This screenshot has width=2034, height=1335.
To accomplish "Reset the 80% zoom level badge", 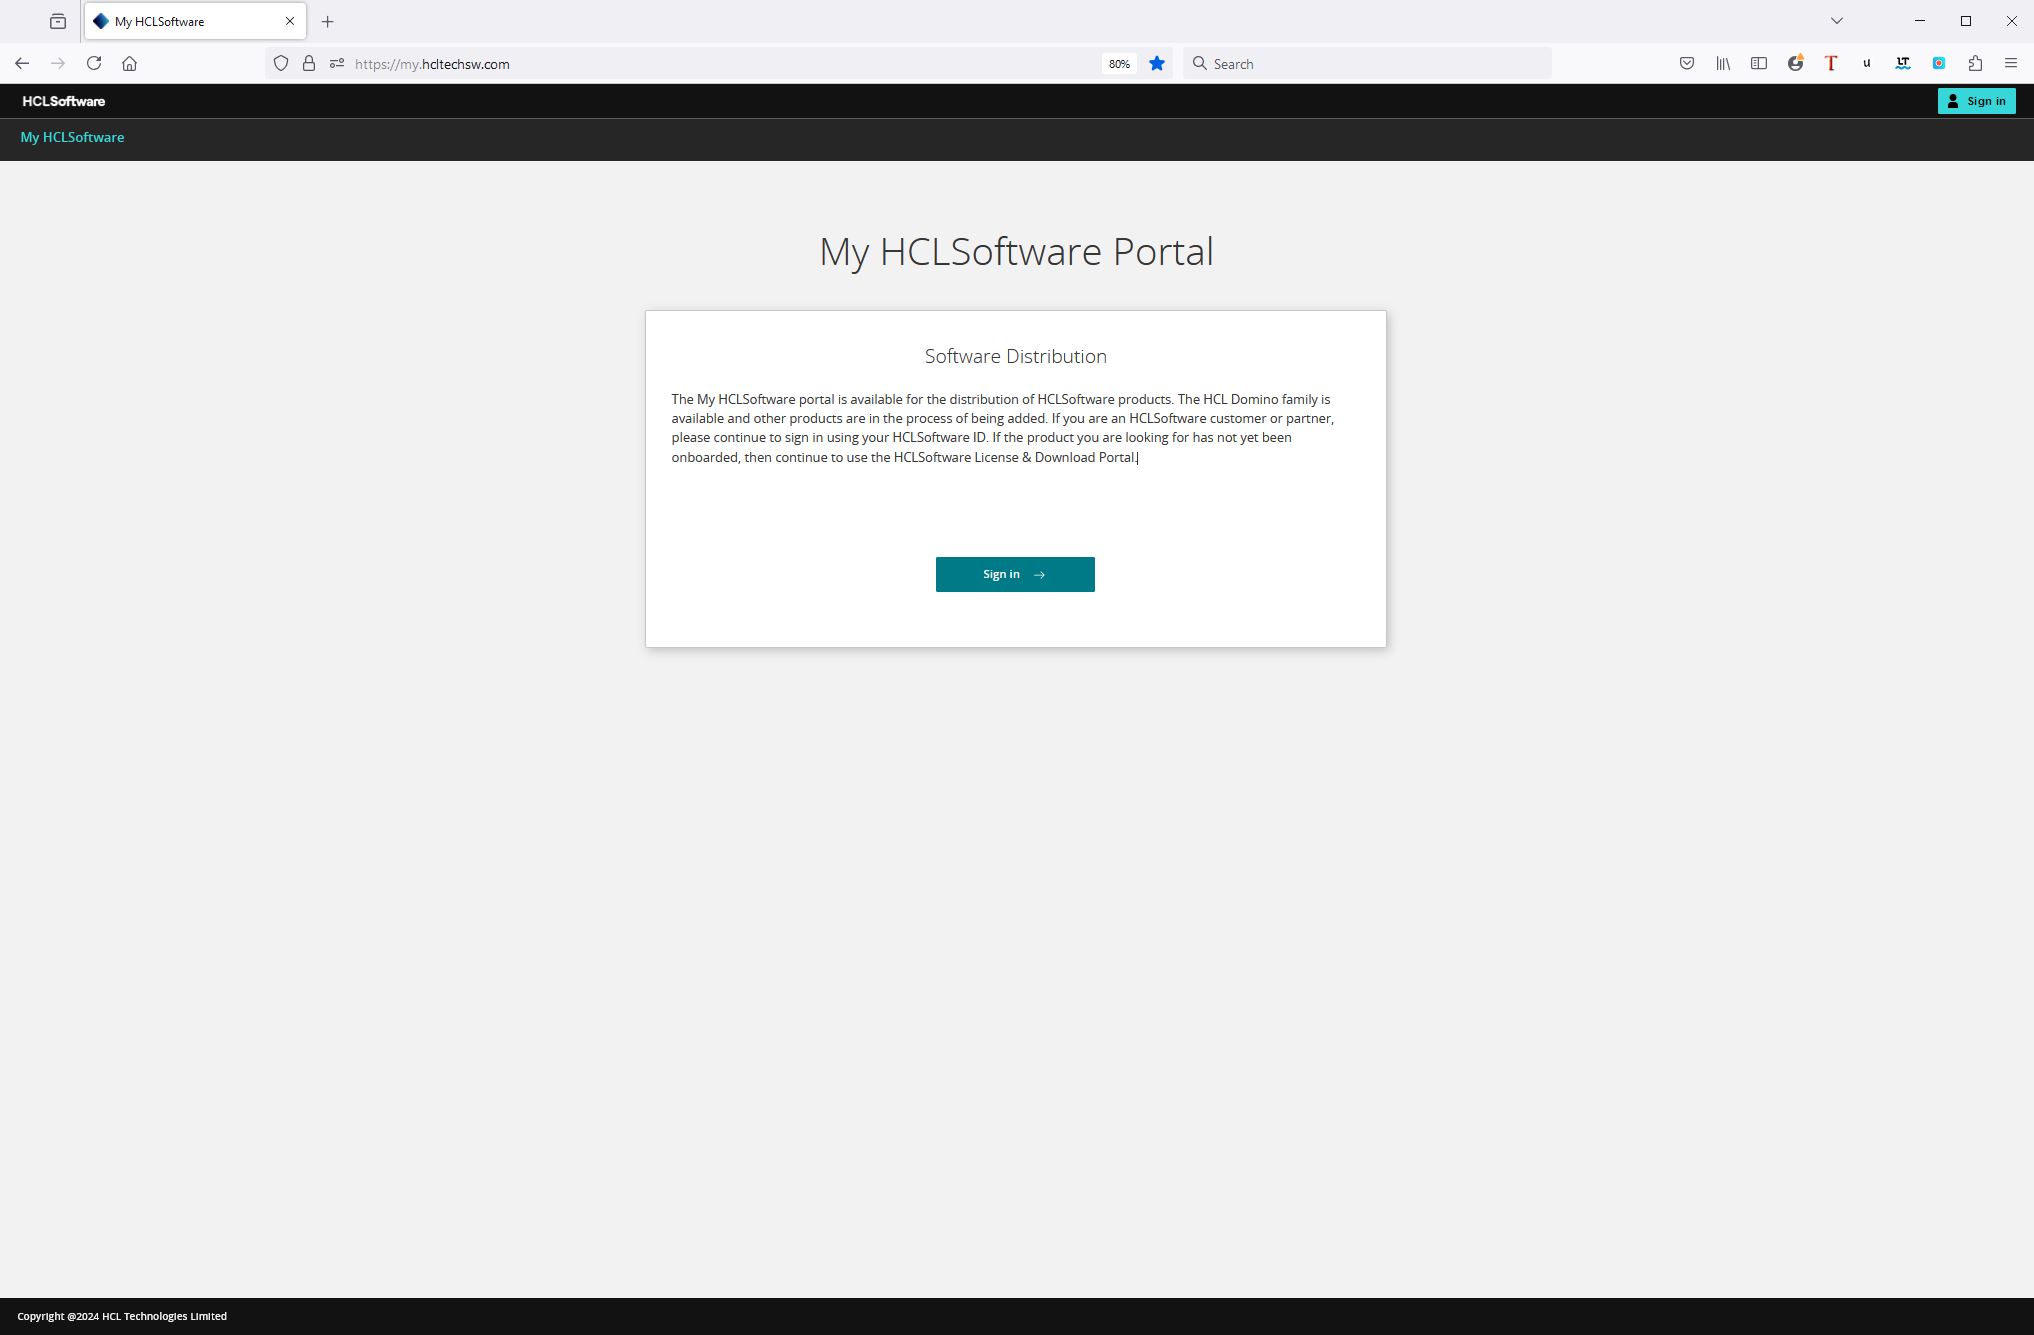I will 1119,64.
